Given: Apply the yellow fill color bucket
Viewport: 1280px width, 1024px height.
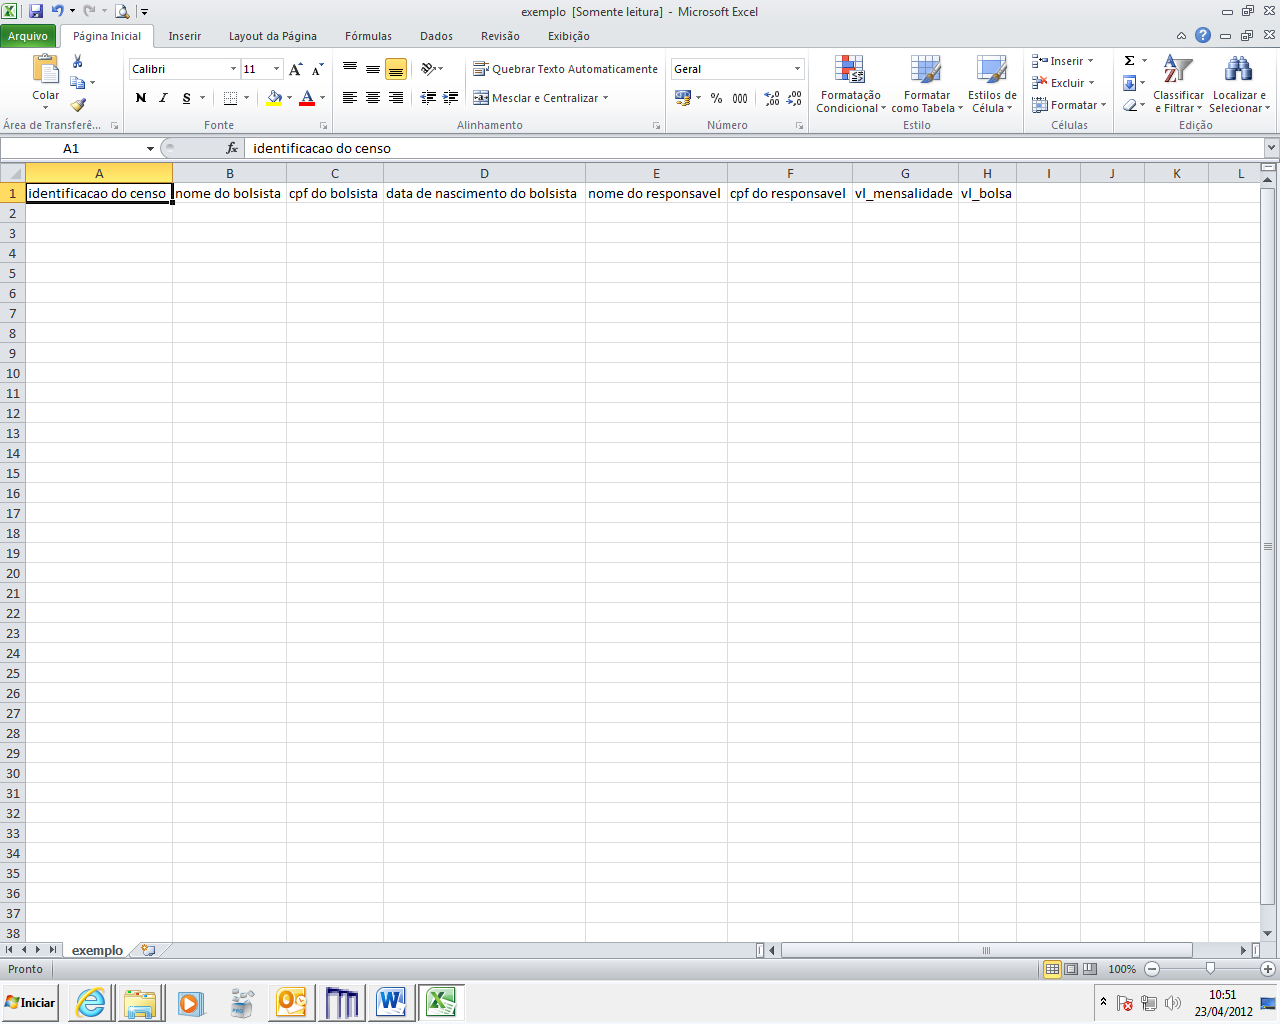Looking at the screenshot, I should click(x=274, y=98).
